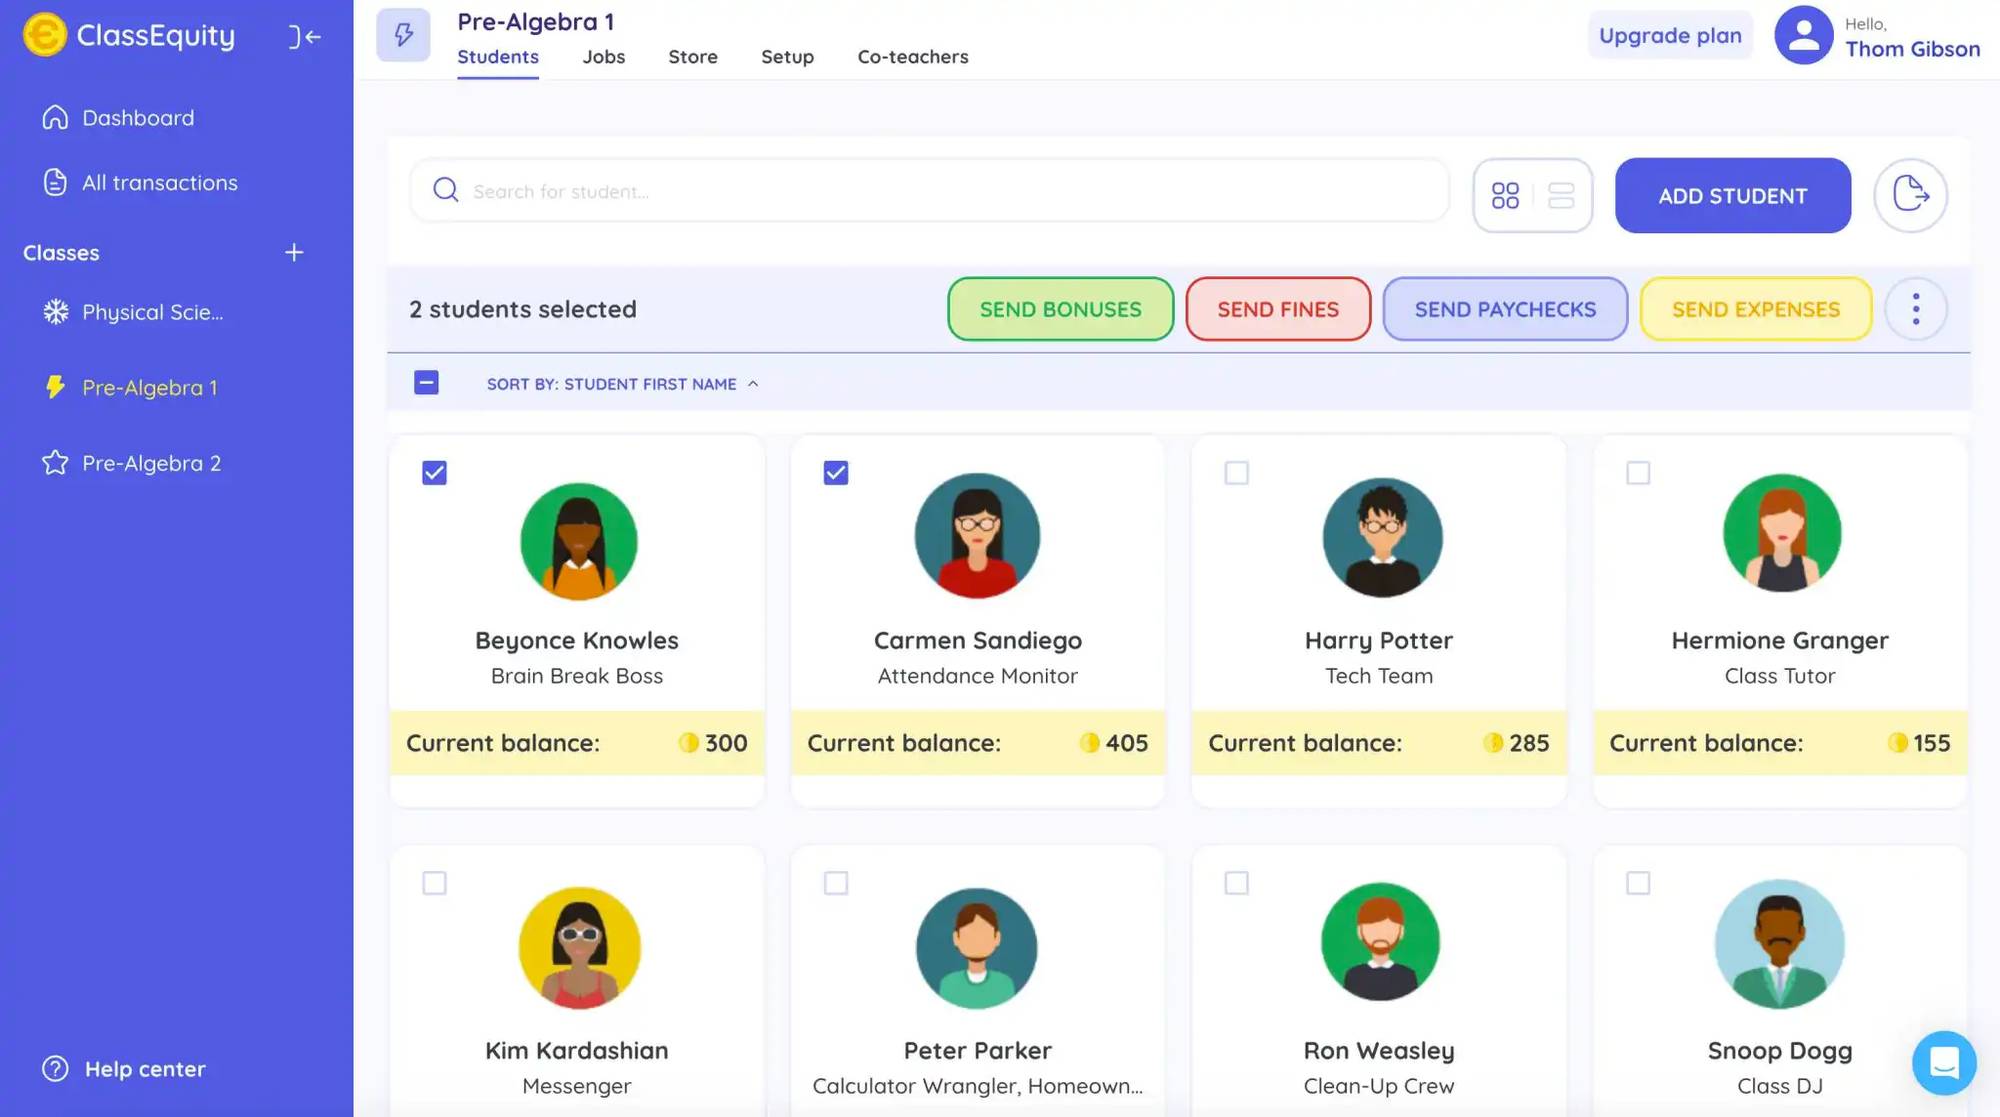Toggle the select-all students checkbox
This screenshot has height=1117, width=2000.
(426, 382)
